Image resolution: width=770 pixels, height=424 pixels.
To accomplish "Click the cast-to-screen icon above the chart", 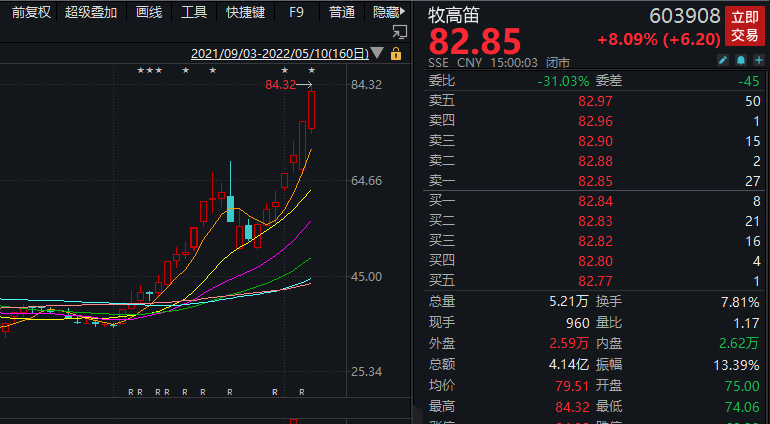I will pyautogui.click(x=400, y=32).
